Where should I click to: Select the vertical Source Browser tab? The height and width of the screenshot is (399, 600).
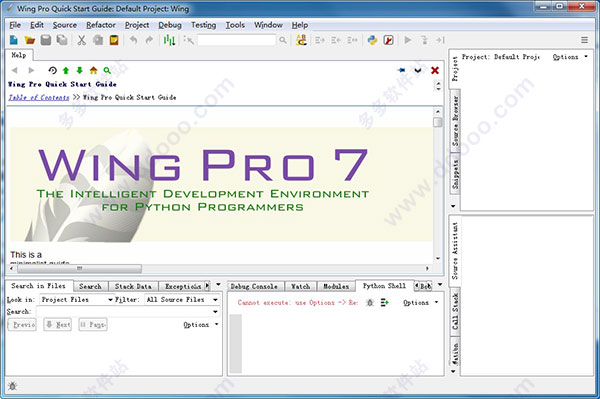(455, 121)
